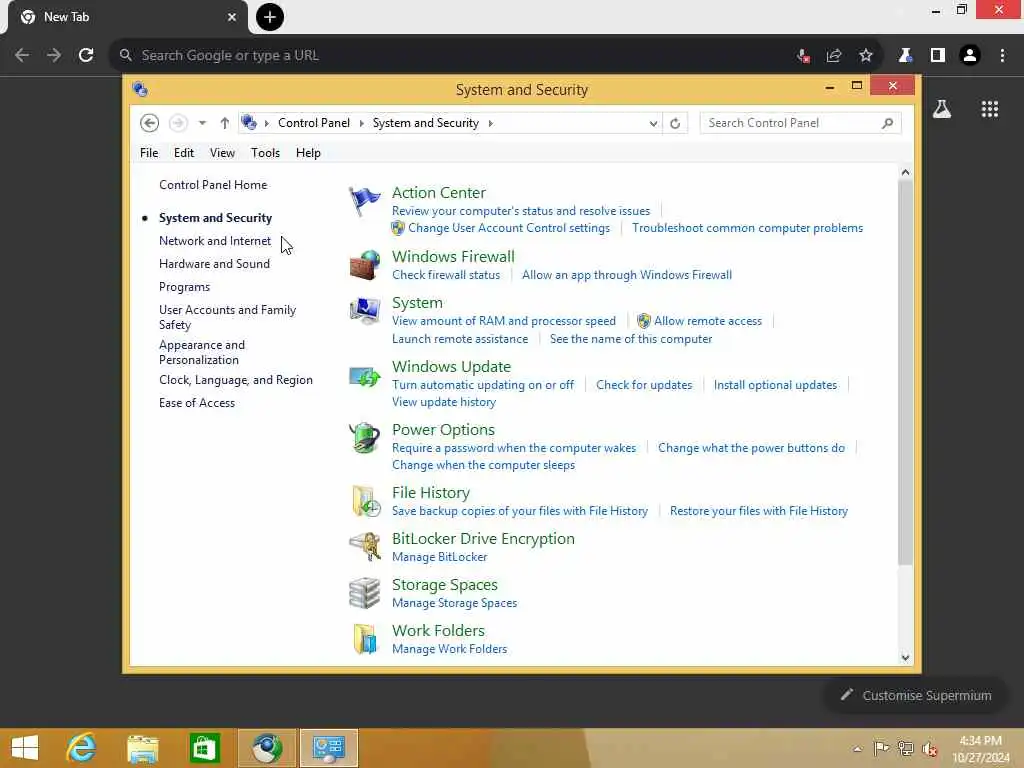Click Allow remote access link

(708, 321)
